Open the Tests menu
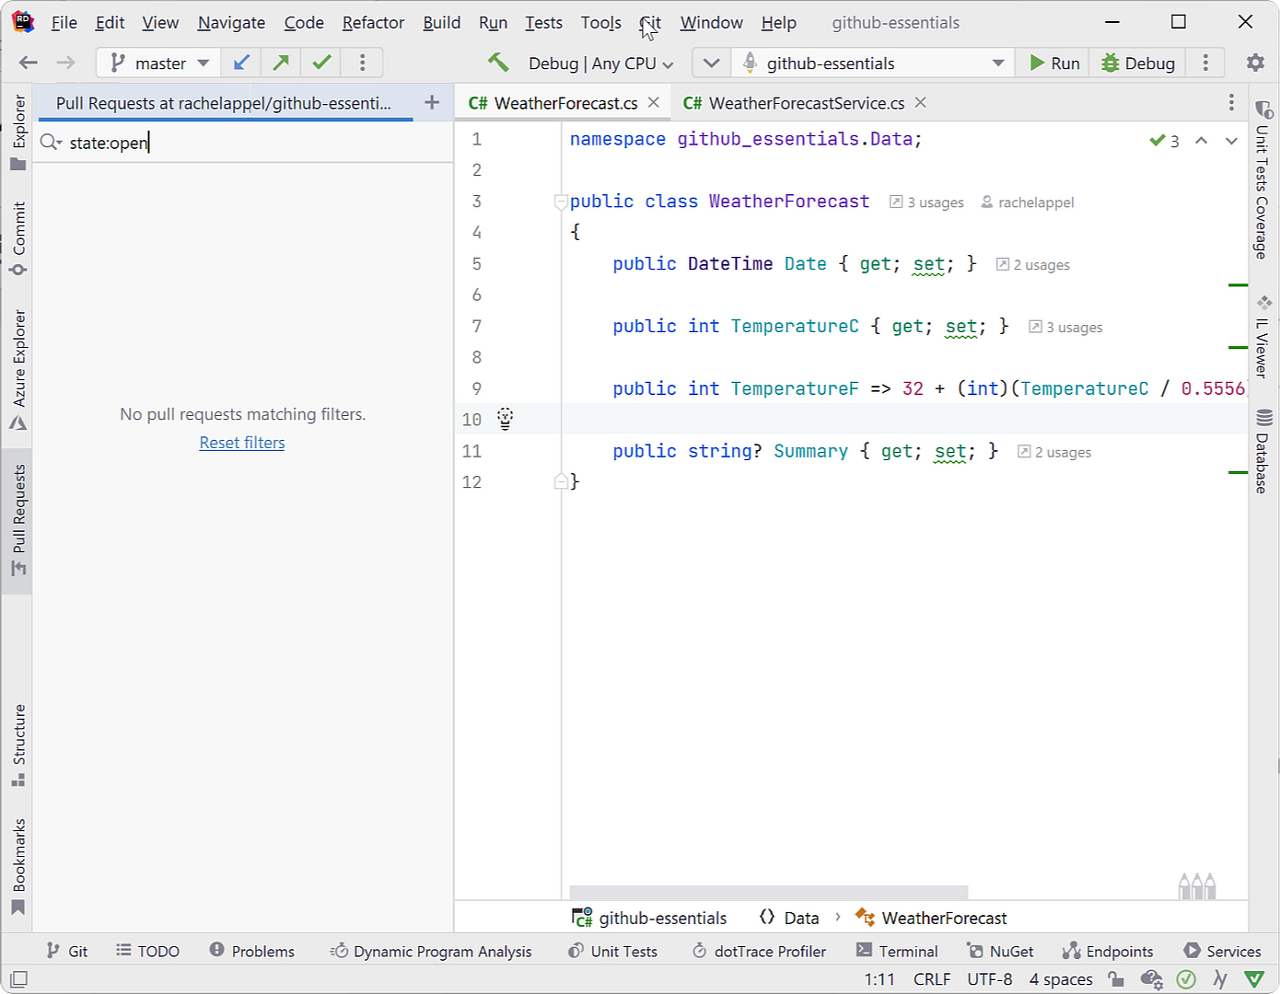Screen dimensions: 1280x994 (544, 22)
